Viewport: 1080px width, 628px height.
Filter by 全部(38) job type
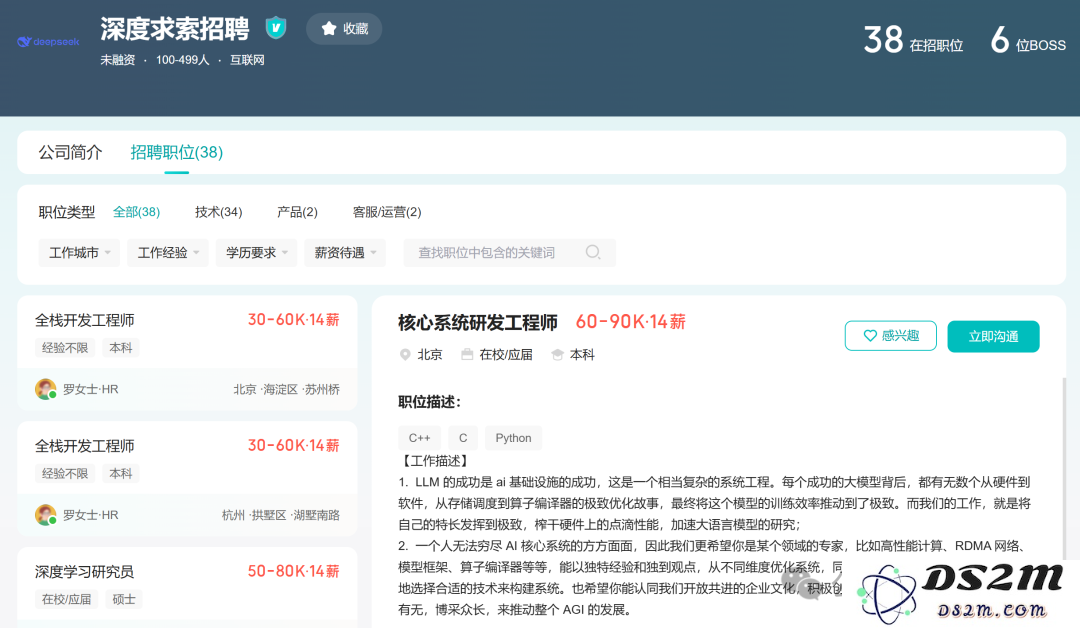(x=136, y=212)
